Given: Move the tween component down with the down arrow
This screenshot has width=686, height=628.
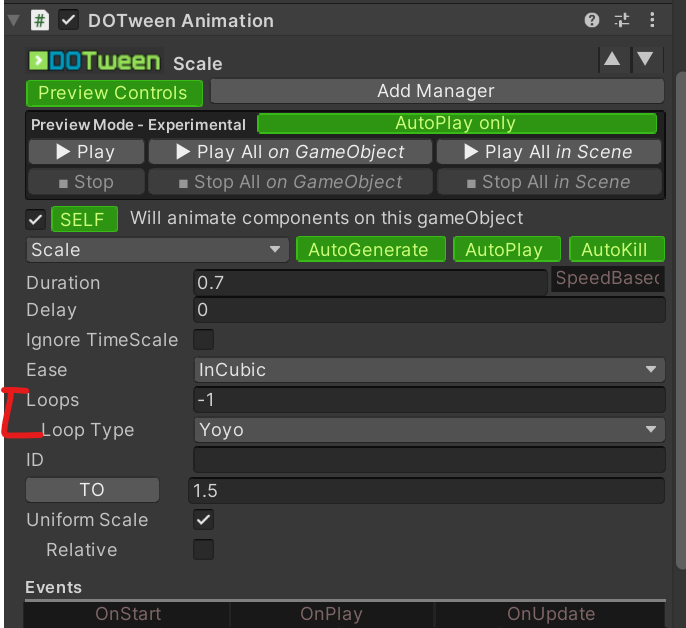Looking at the screenshot, I should point(645,59).
